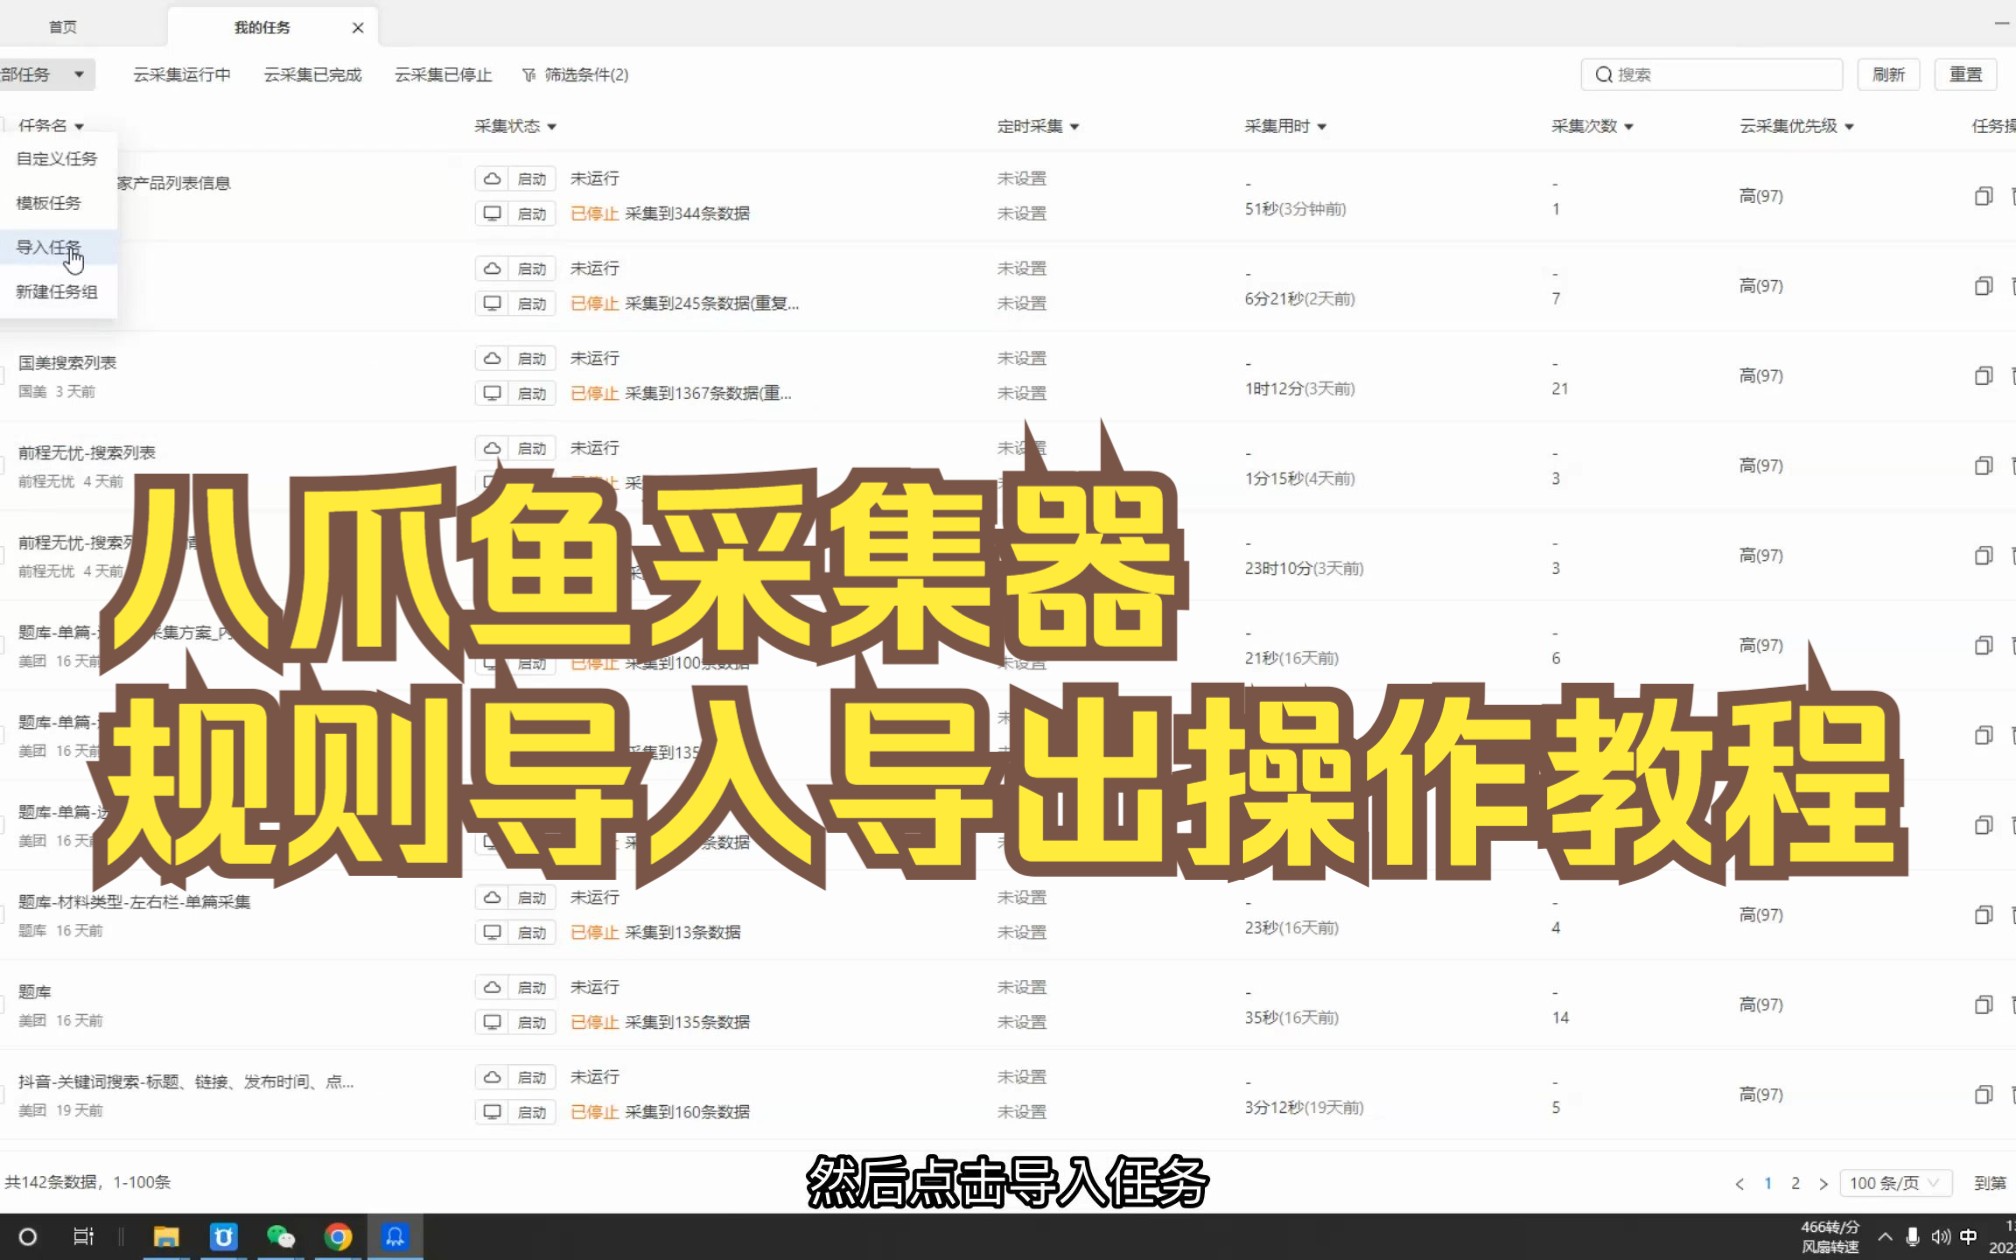Open WeChat from taskbar
Image resolution: width=2016 pixels, height=1260 pixels.
(281, 1237)
